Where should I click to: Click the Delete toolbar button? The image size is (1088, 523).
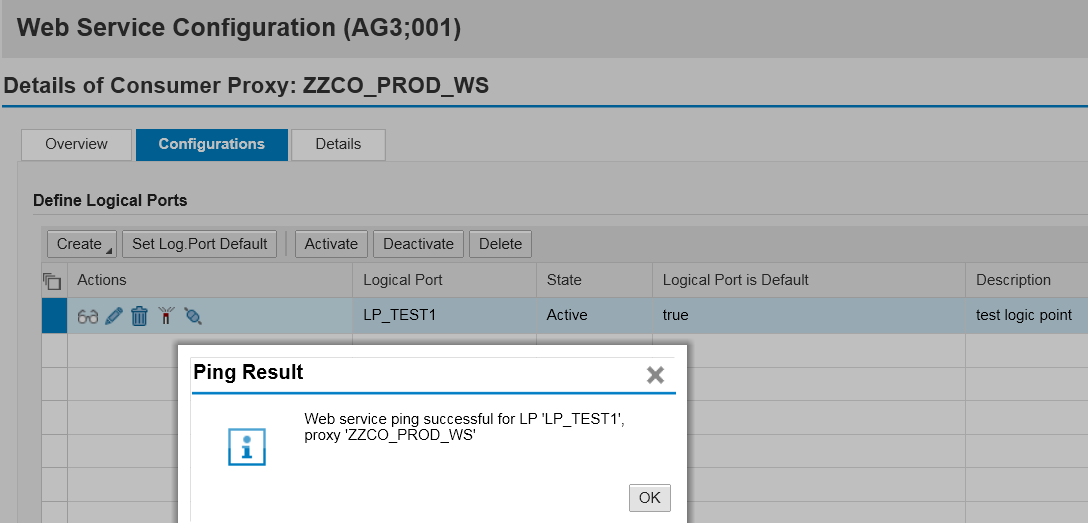[x=500, y=244]
